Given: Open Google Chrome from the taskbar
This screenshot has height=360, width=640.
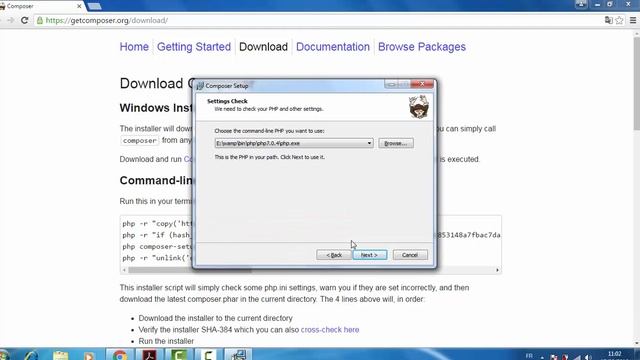Looking at the screenshot, I should pyautogui.click(x=120, y=355).
